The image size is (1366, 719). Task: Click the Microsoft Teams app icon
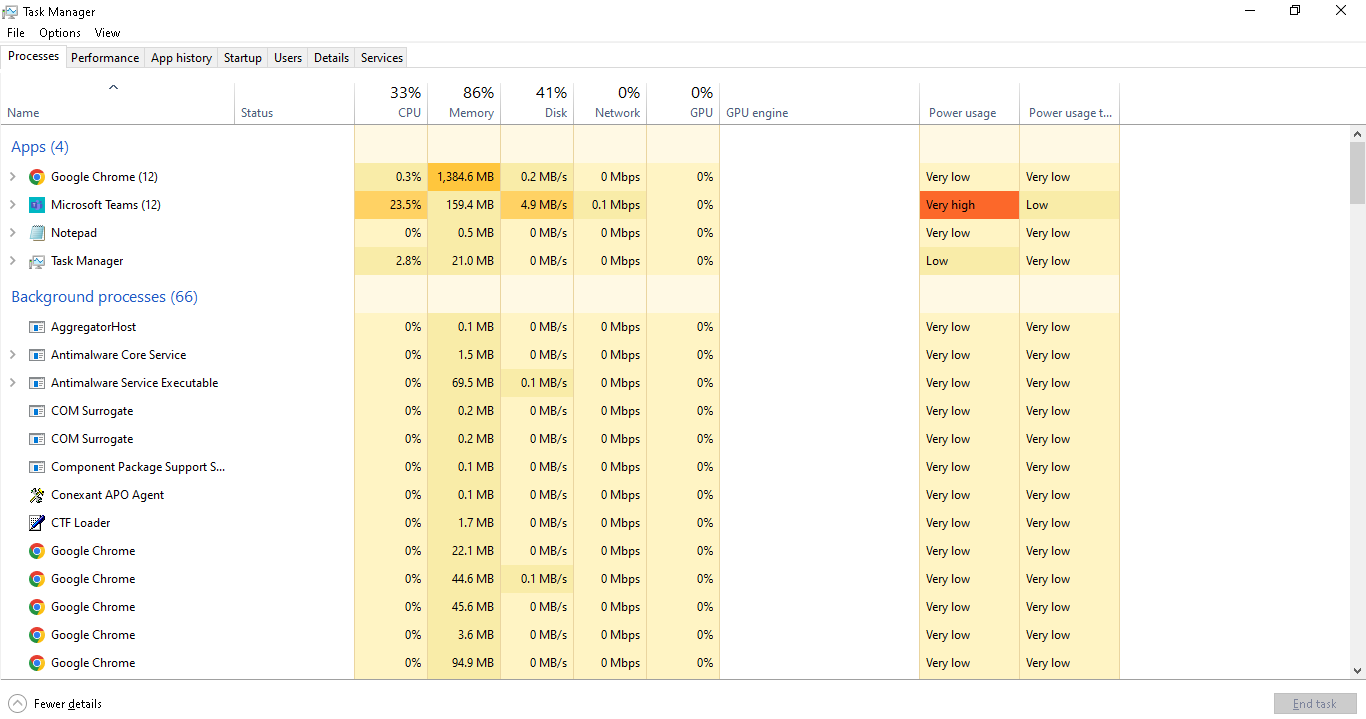[37, 205]
